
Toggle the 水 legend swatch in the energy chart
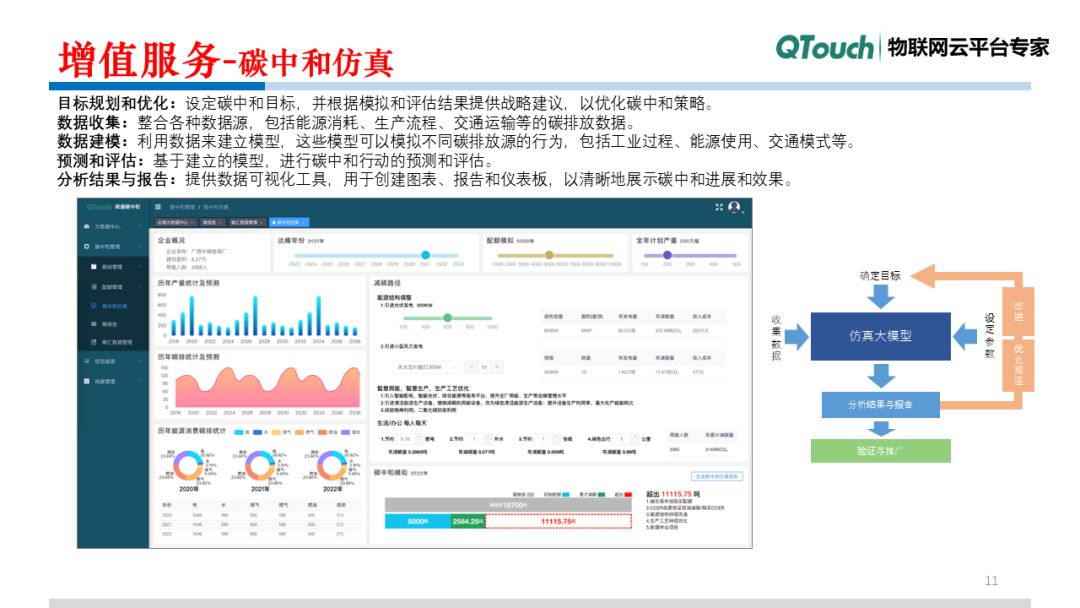click(x=258, y=432)
